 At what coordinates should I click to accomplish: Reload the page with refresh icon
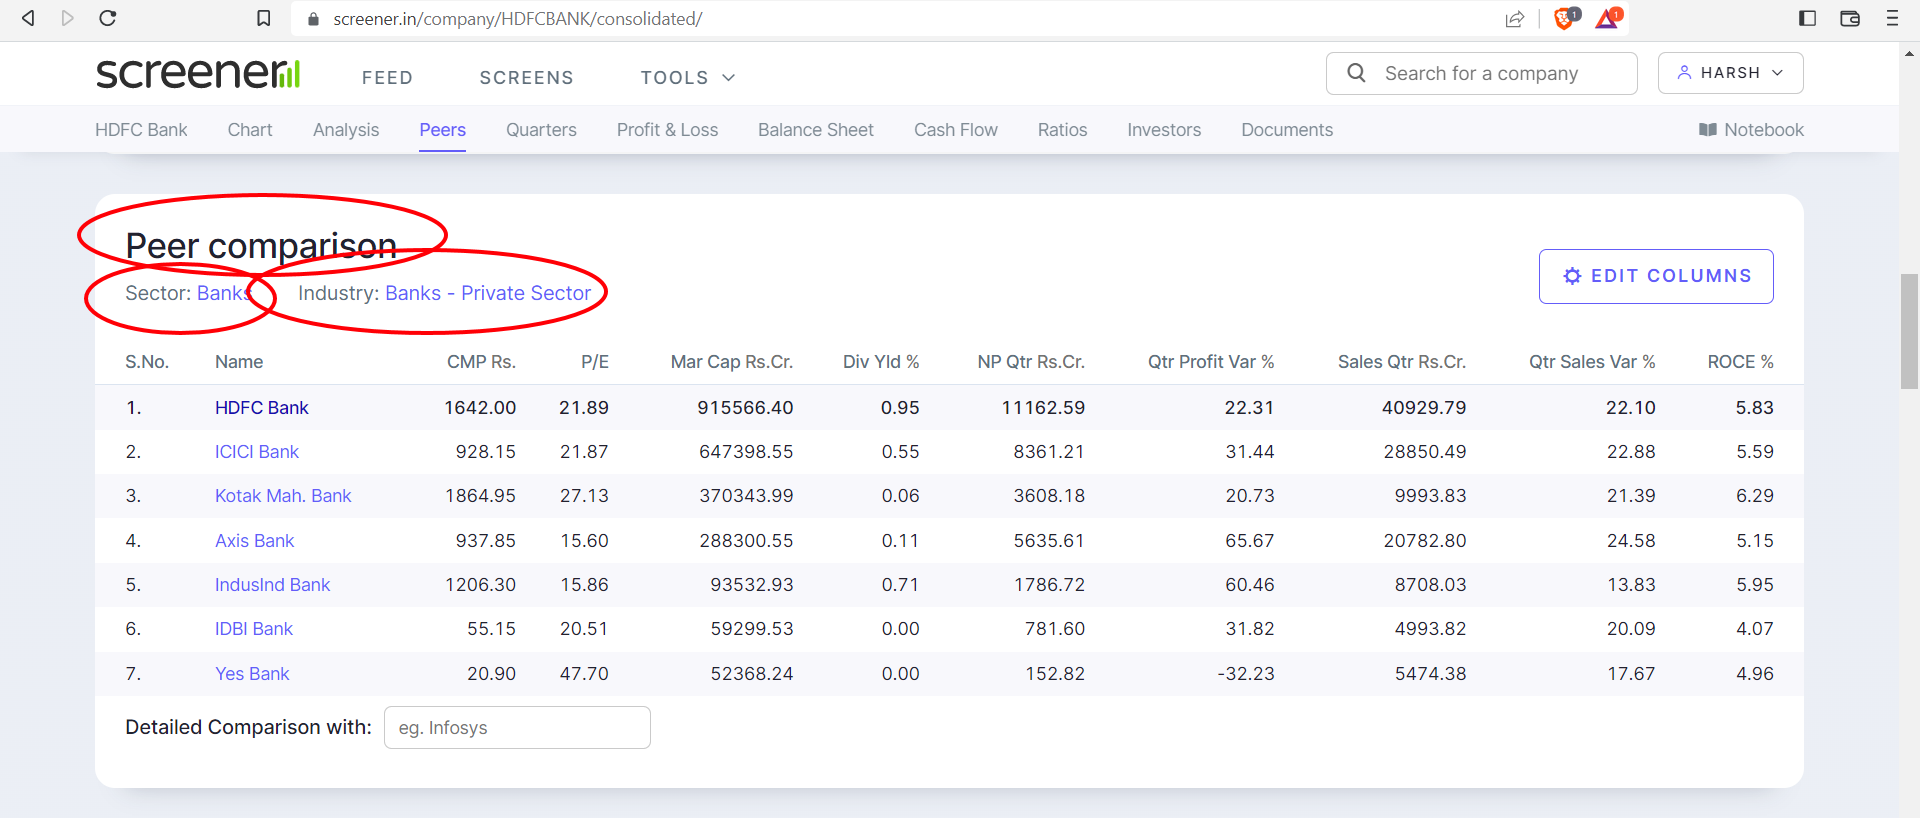[x=108, y=18]
